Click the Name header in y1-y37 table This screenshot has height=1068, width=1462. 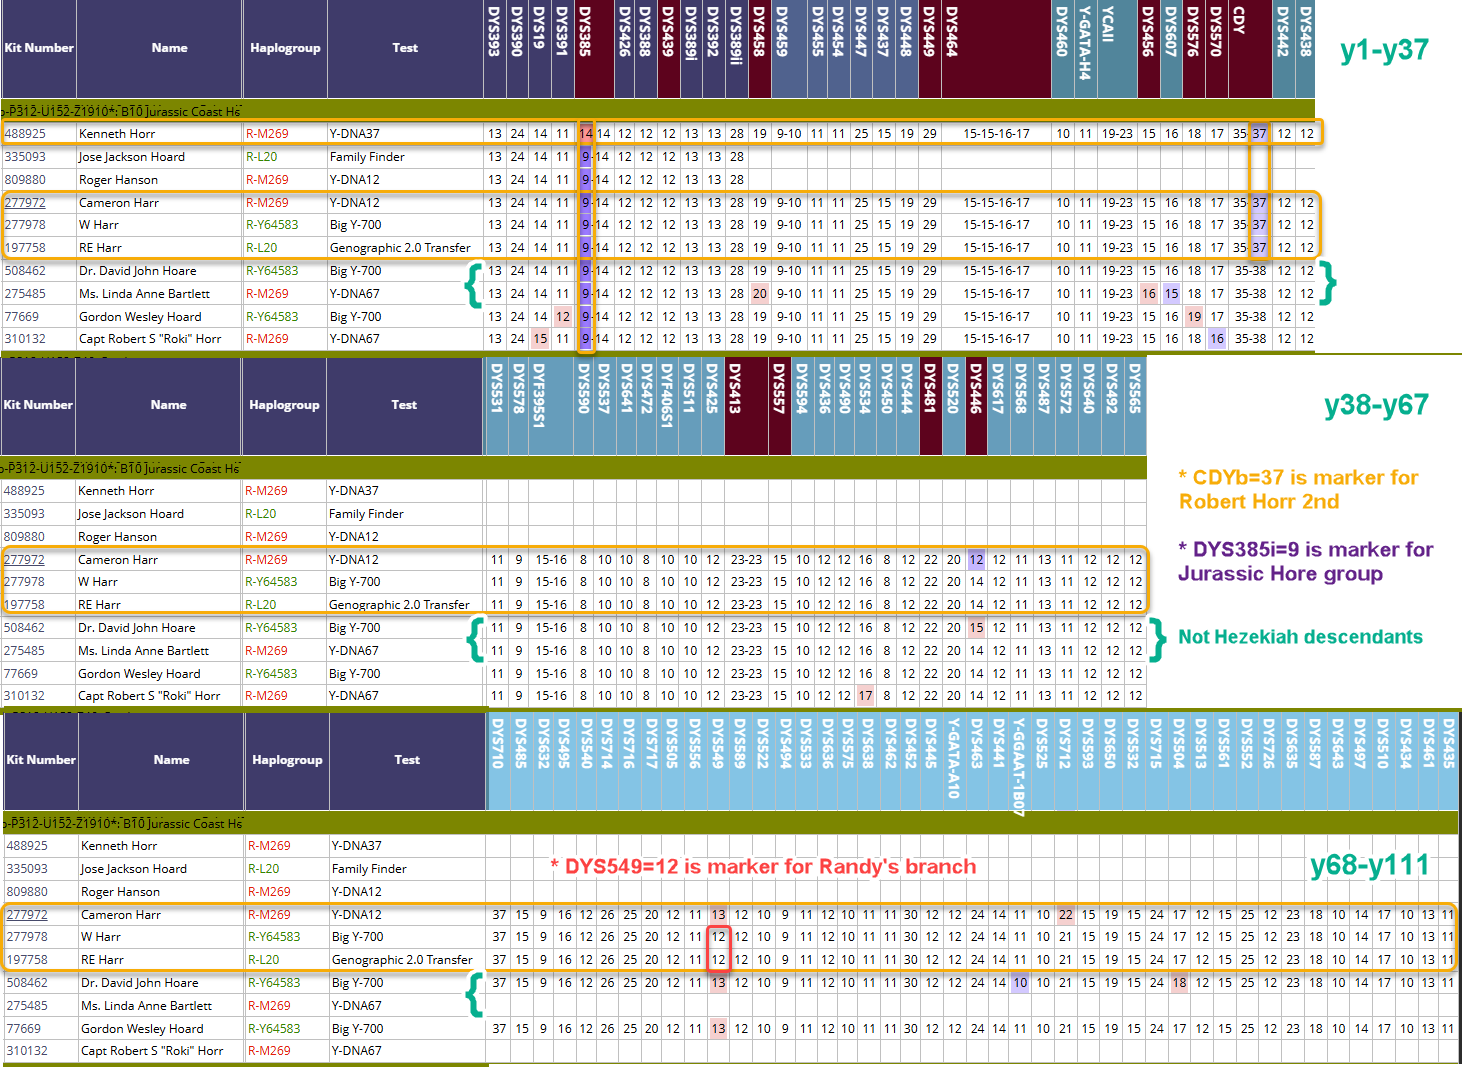(x=170, y=48)
